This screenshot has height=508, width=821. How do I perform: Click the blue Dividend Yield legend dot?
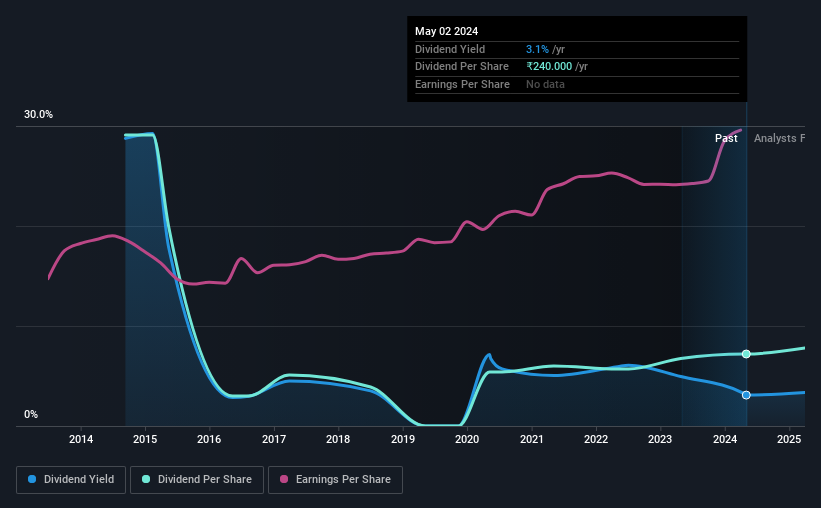tap(32, 479)
